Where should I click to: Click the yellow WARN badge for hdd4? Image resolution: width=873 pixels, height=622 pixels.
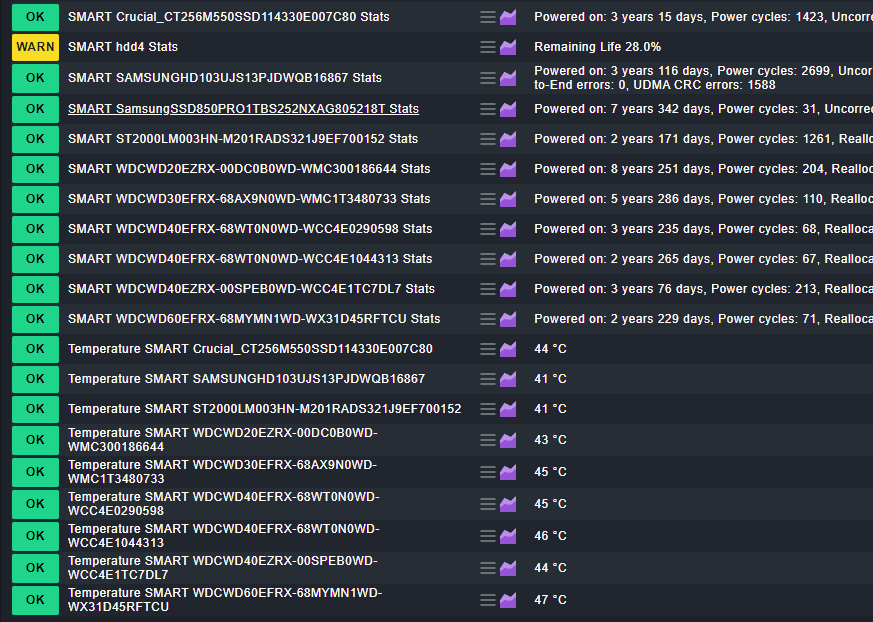[x=35, y=47]
